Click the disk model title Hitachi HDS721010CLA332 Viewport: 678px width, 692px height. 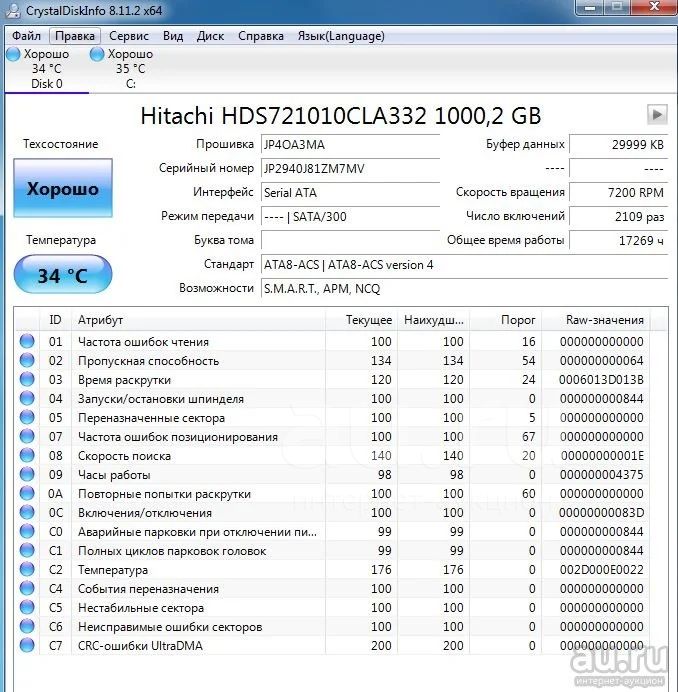[x=283, y=116]
